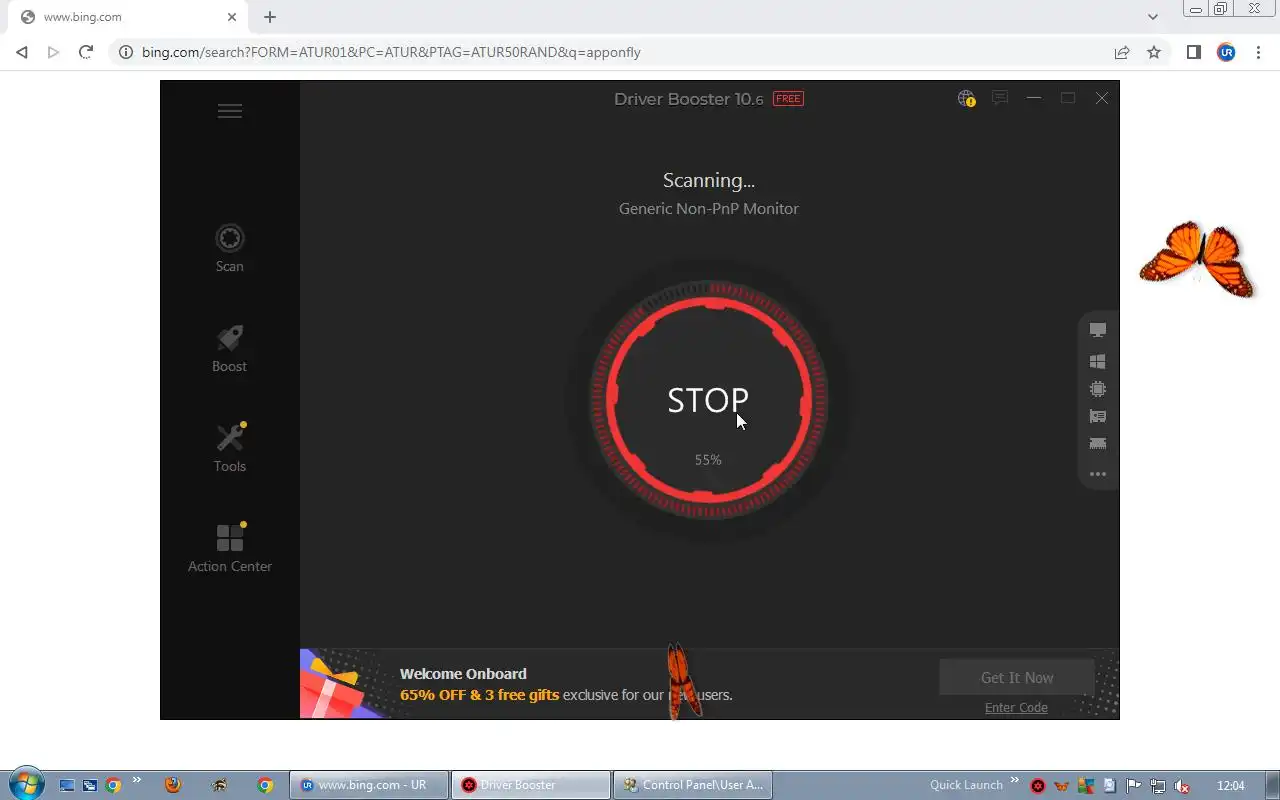This screenshot has width=1280, height=800.
Task: Click the globe network warning icon
Action: tap(966, 98)
